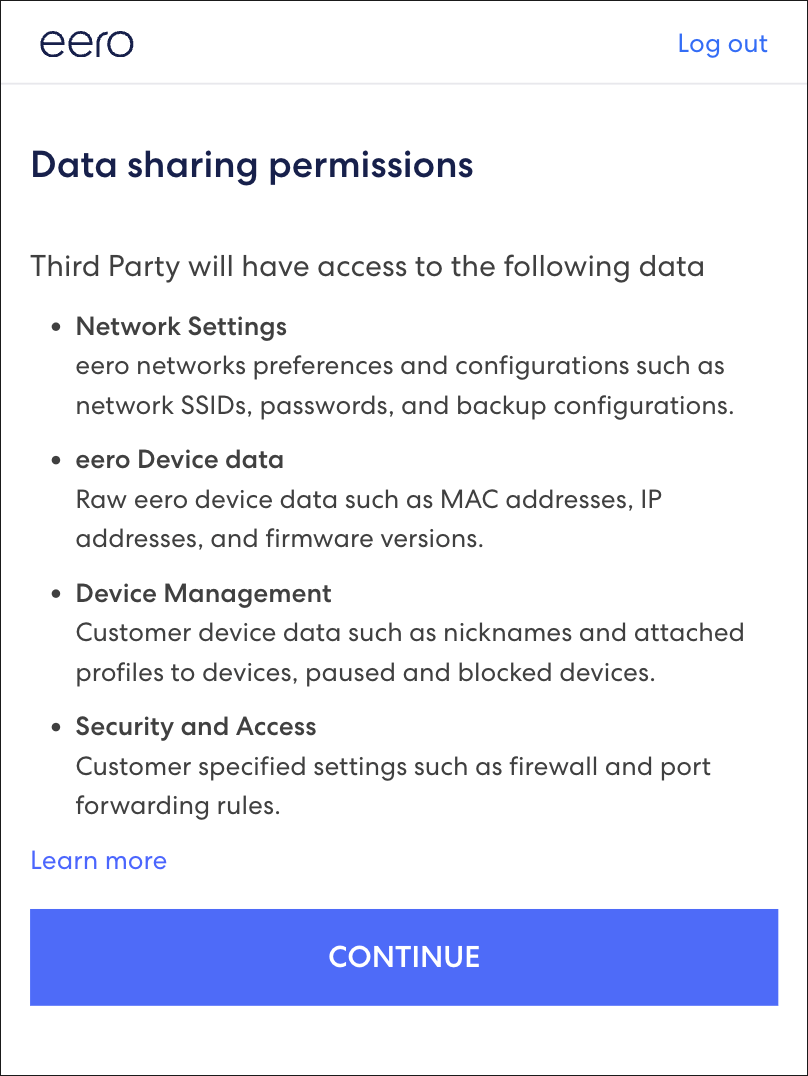Click the eero logo

click(85, 43)
